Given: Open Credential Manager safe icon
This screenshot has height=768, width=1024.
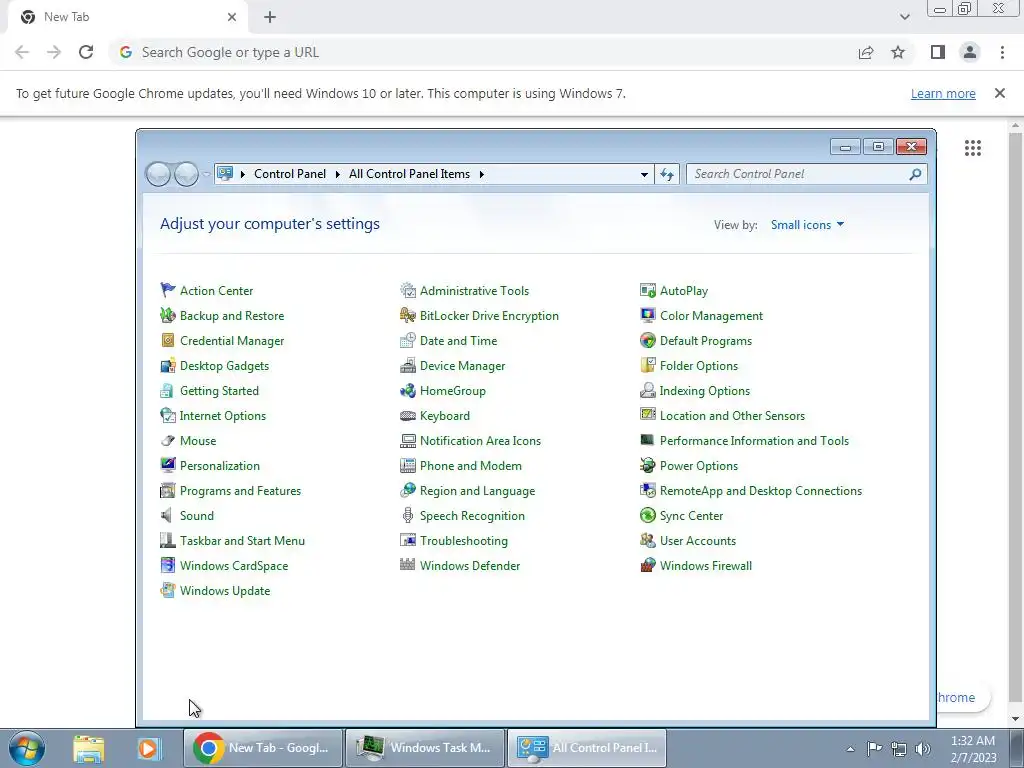Looking at the screenshot, I should 168,340.
